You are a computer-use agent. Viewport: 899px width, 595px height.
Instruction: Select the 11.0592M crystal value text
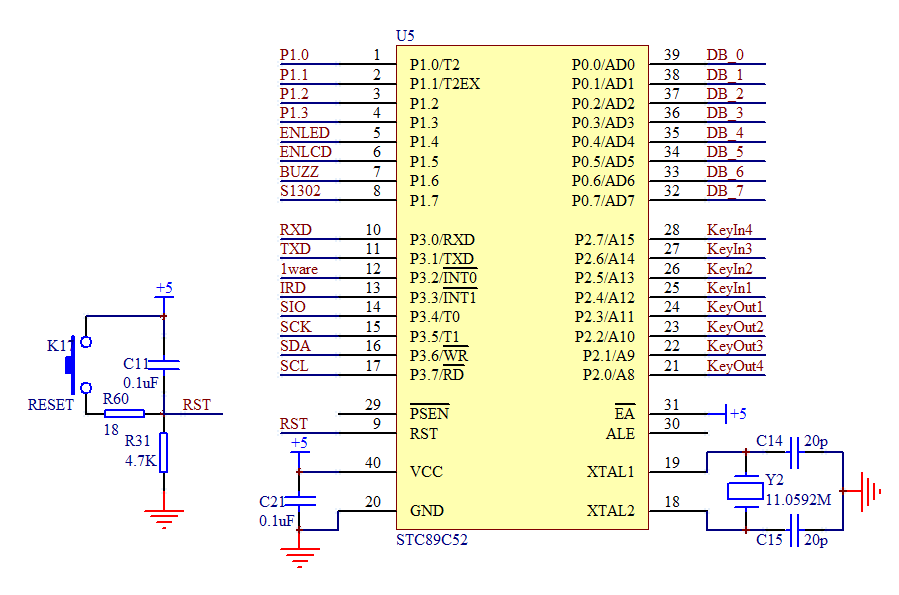798,499
